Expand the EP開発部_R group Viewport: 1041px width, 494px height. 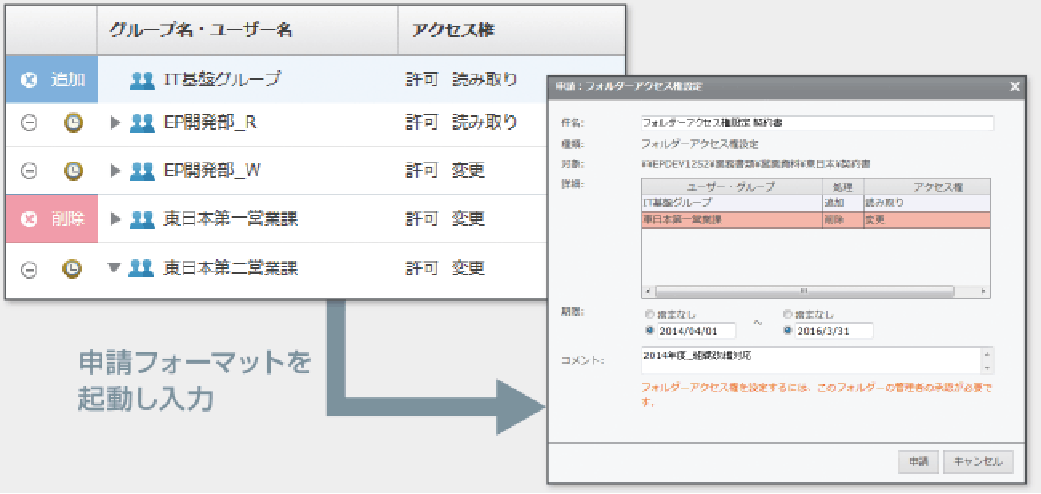tap(116, 123)
